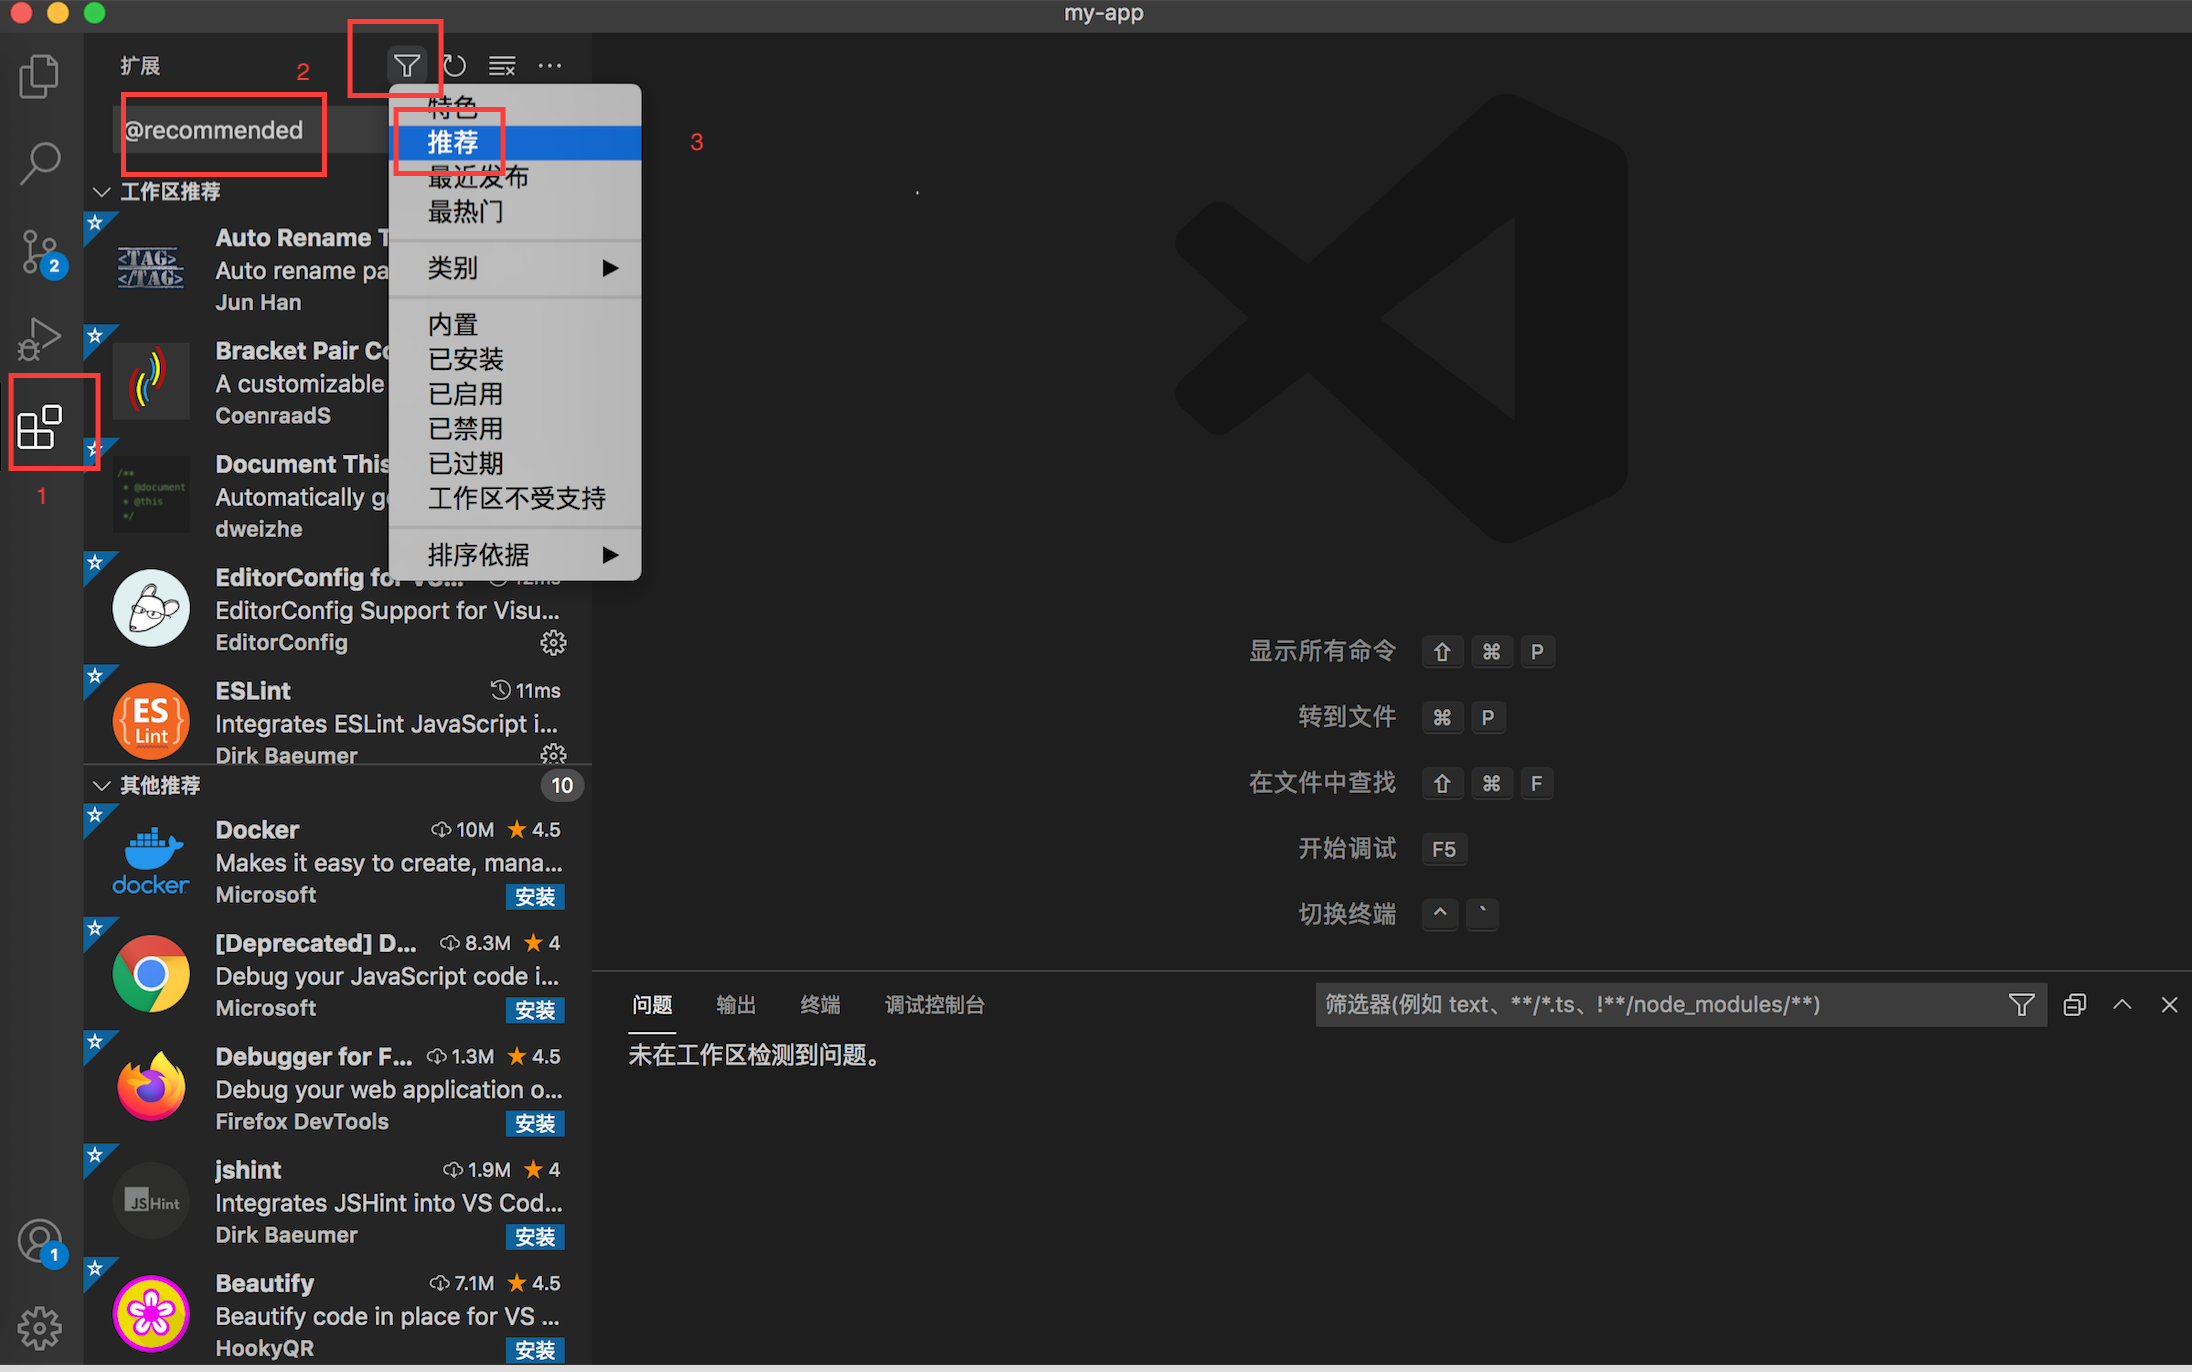This screenshot has width=2192, height=1372.
Task: Switch to the 输出 panel tab
Action: (x=736, y=1005)
